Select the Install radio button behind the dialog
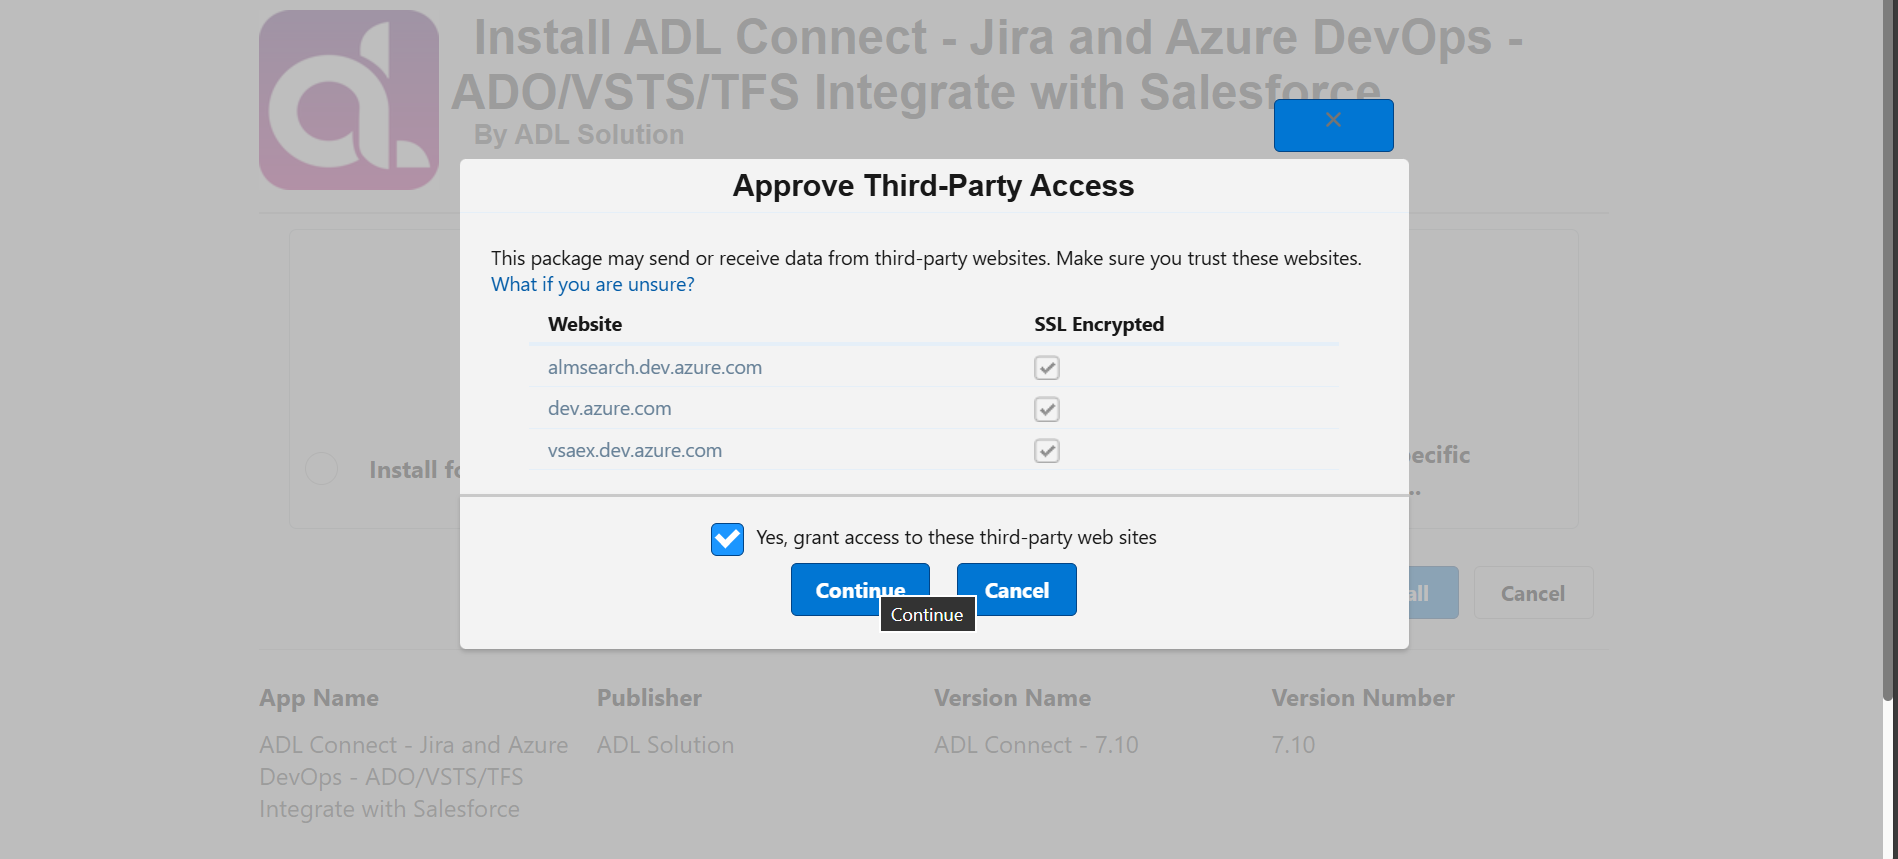1898x859 pixels. [322, 468]
